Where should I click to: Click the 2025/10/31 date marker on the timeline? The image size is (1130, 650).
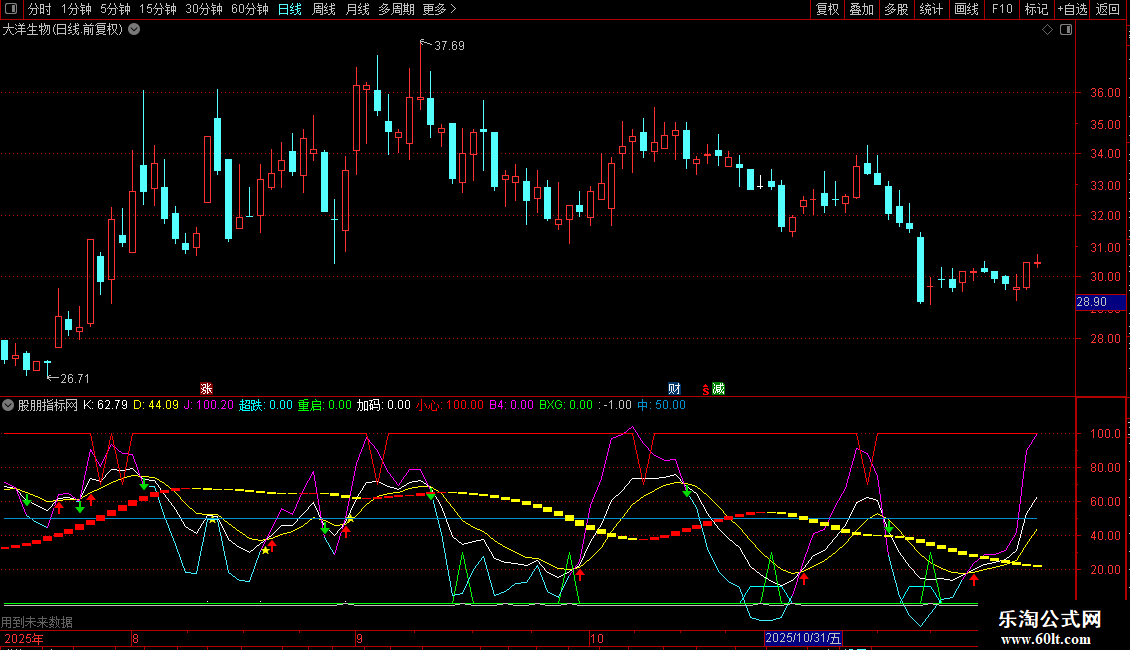tap(804, 638)
